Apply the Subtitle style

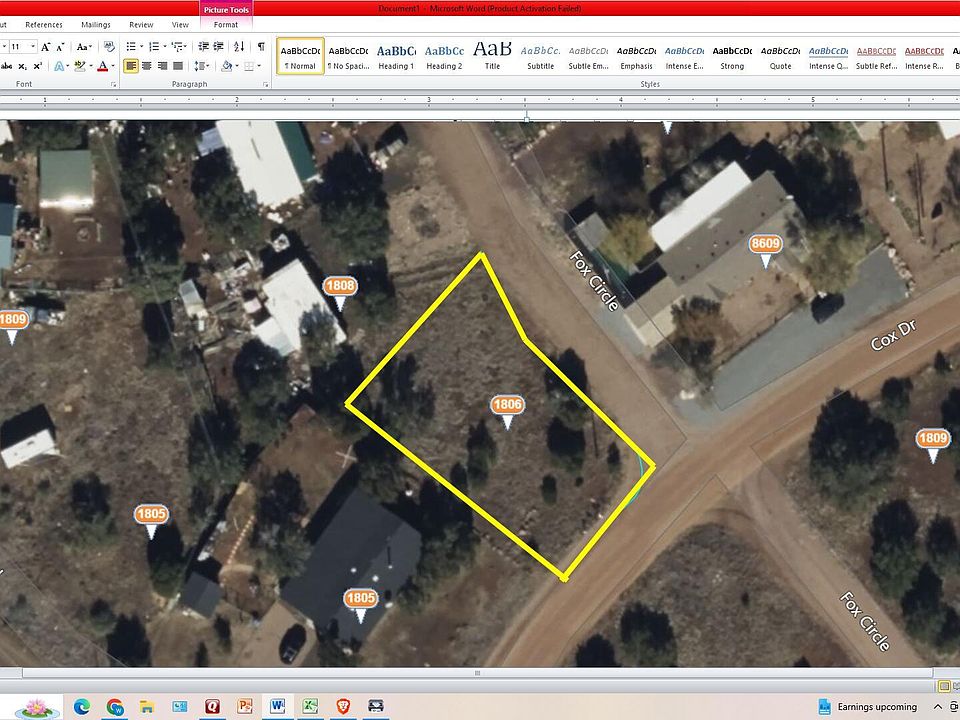tap(541, 56)
